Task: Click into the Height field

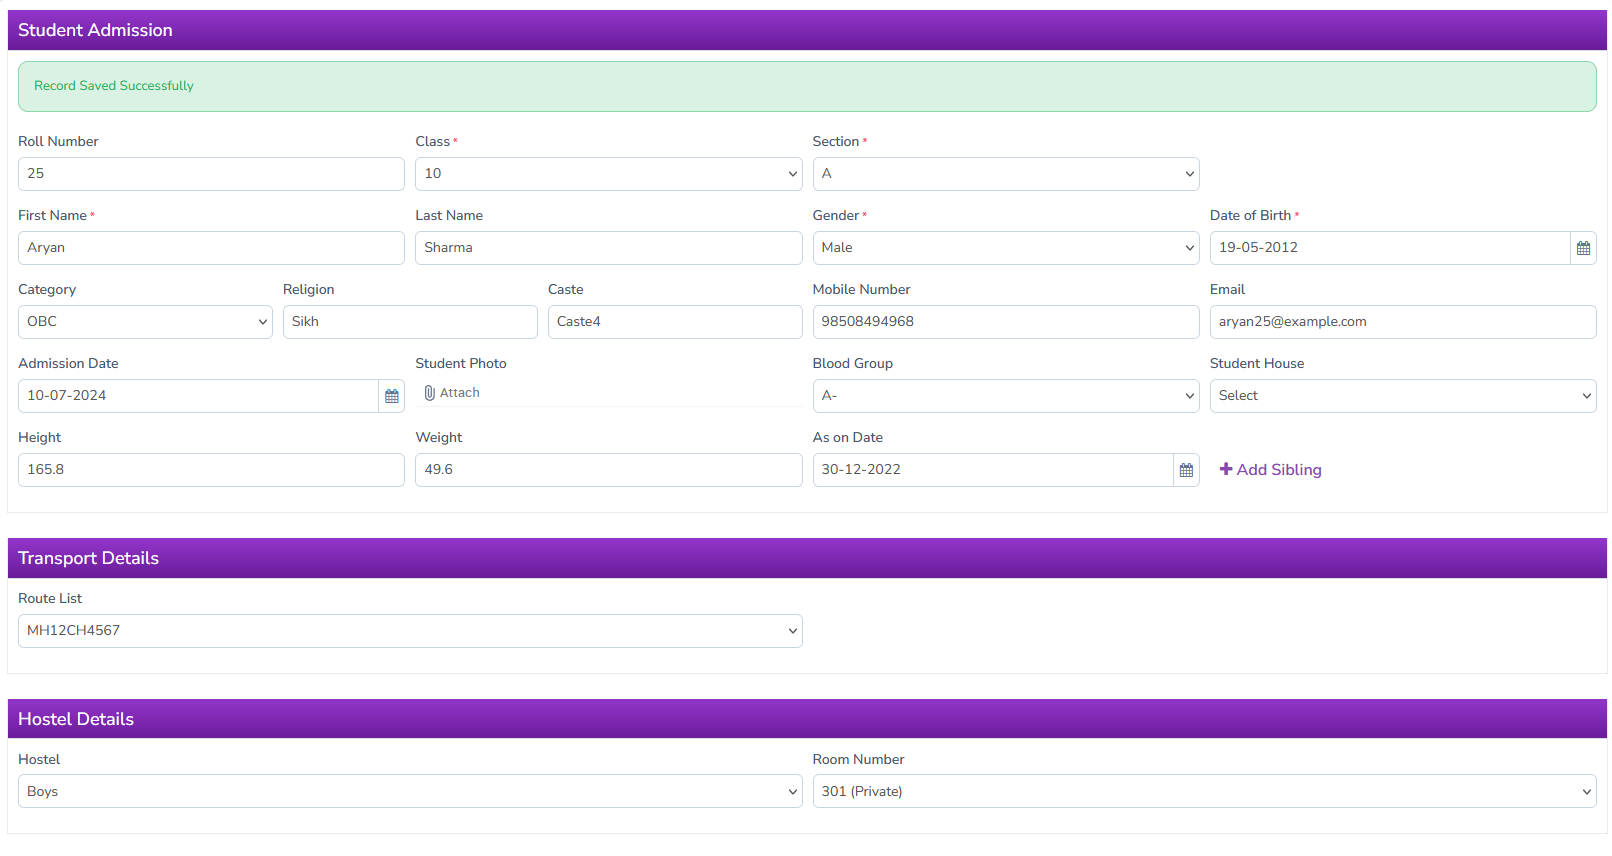Action: pyautogui.click(x=211, y=470)
